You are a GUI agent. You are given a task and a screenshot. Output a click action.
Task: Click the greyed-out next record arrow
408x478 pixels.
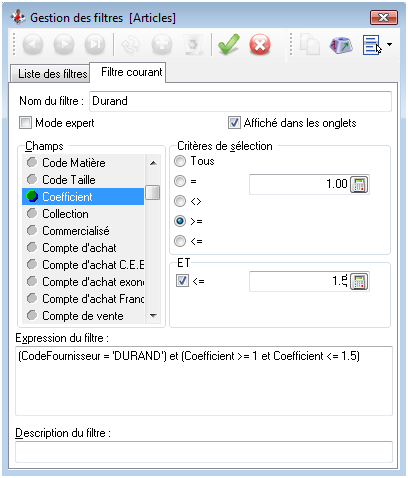click(x=64, y=44)
